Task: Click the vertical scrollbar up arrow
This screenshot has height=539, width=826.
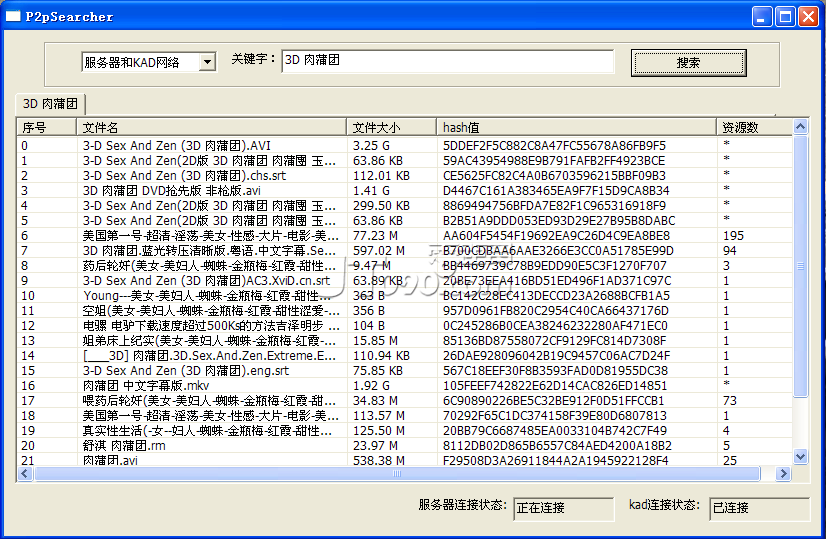Action: (x=800, y=127)
